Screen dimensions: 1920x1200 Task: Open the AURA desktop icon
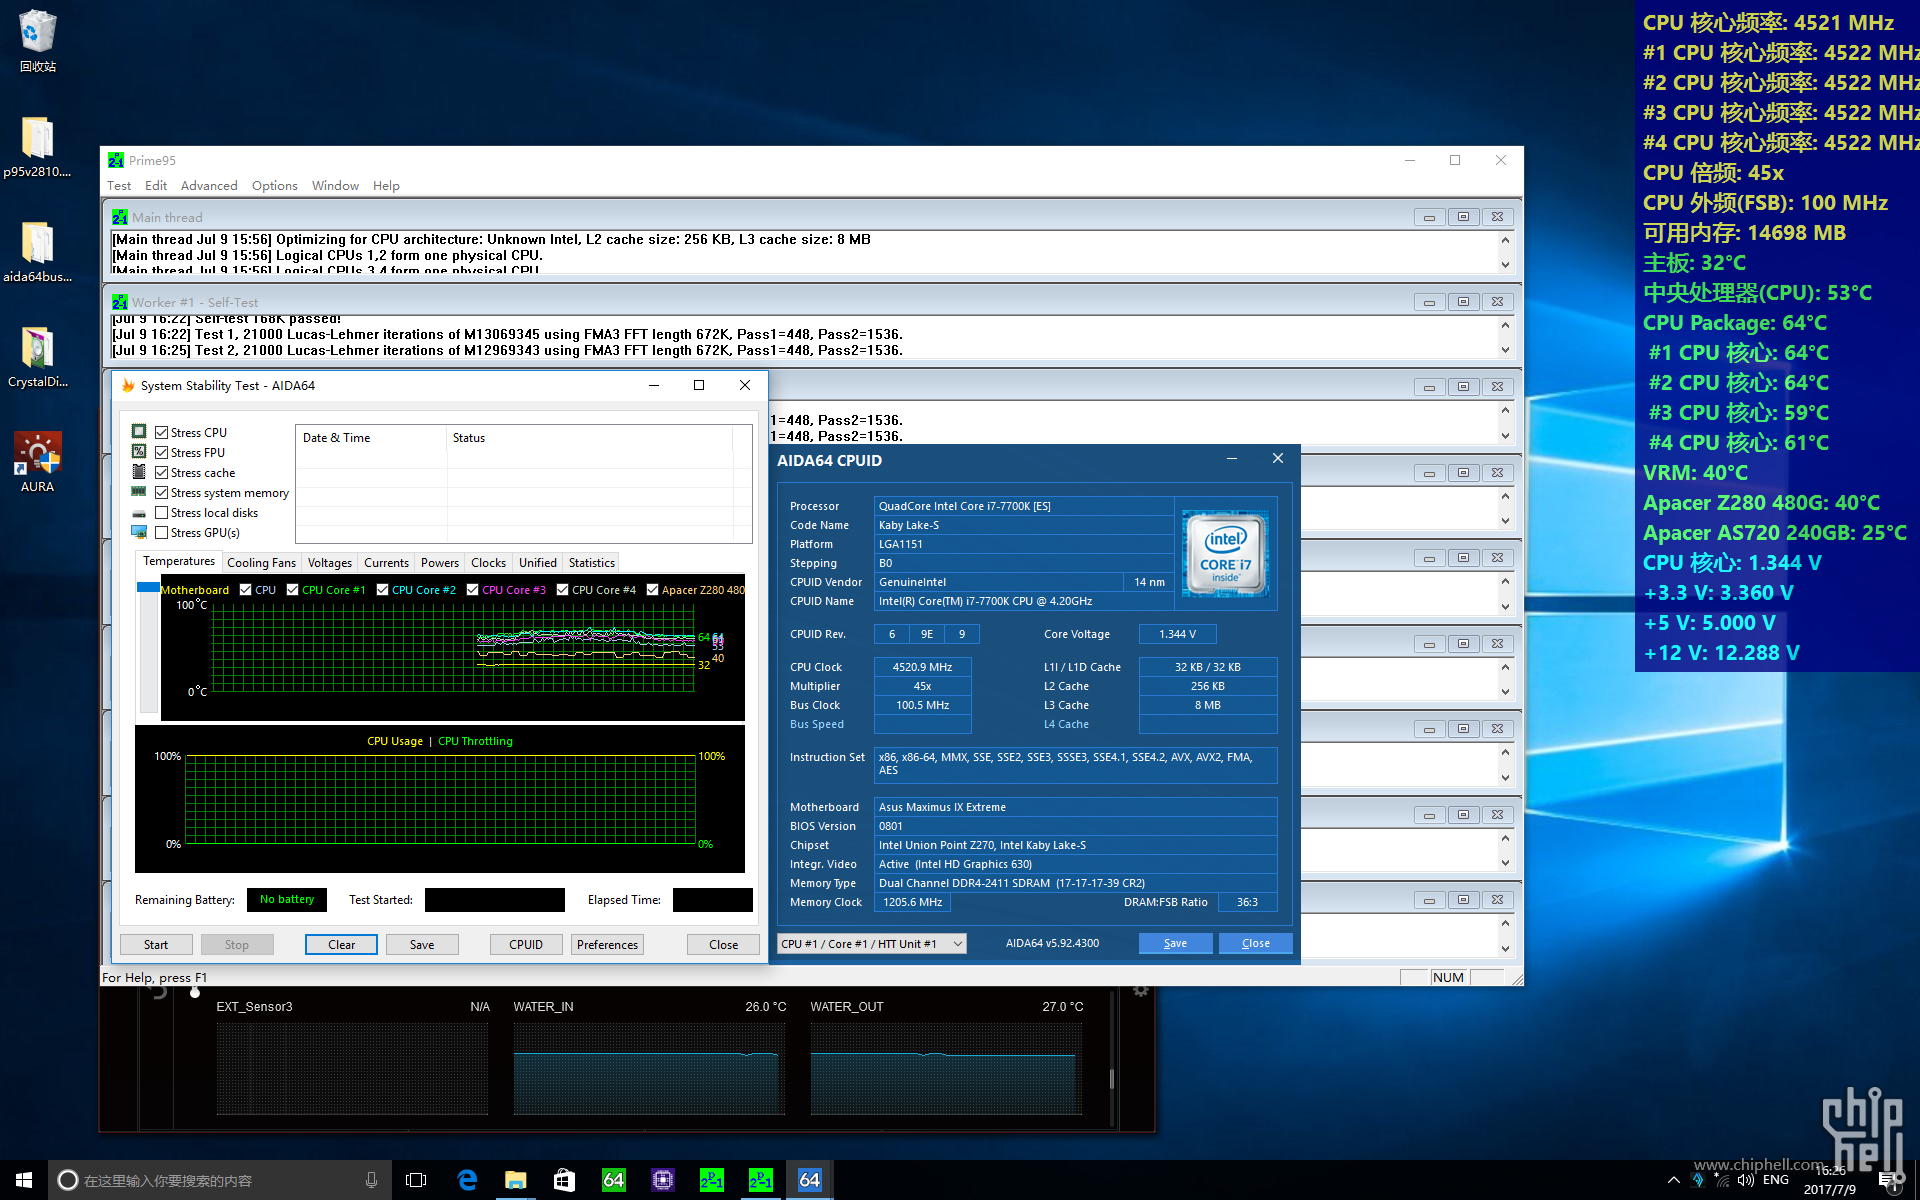[37, 462]
